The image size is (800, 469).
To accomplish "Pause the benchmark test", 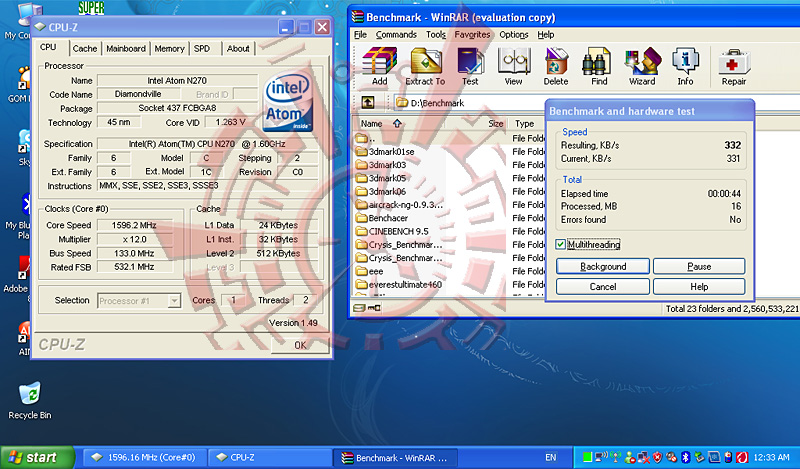I will click(699, 266).
